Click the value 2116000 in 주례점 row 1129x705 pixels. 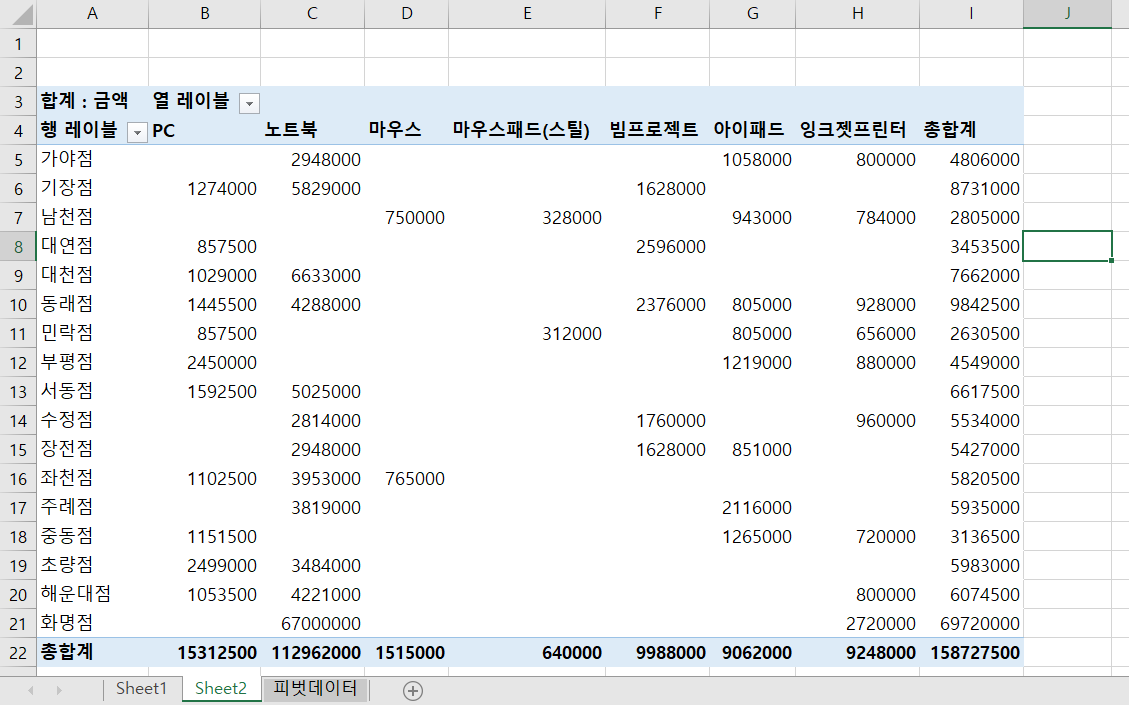[752, 508]
